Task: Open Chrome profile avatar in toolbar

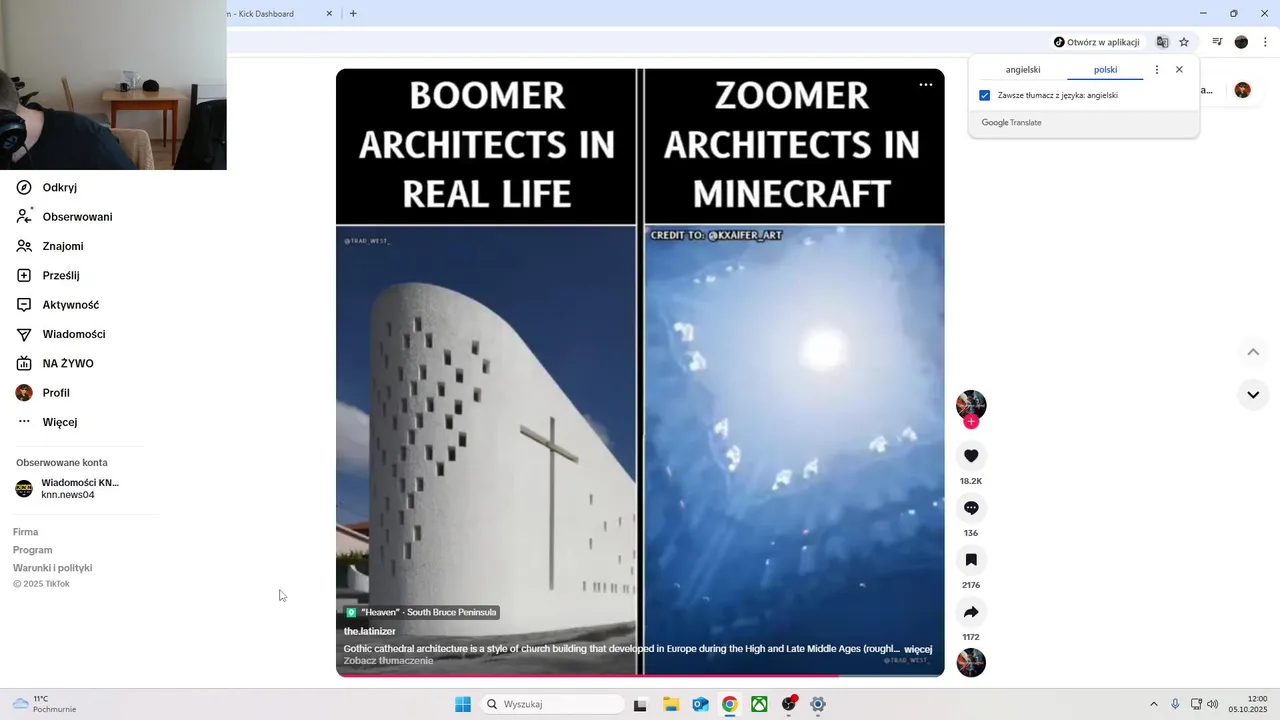Action: (1241, 42)
